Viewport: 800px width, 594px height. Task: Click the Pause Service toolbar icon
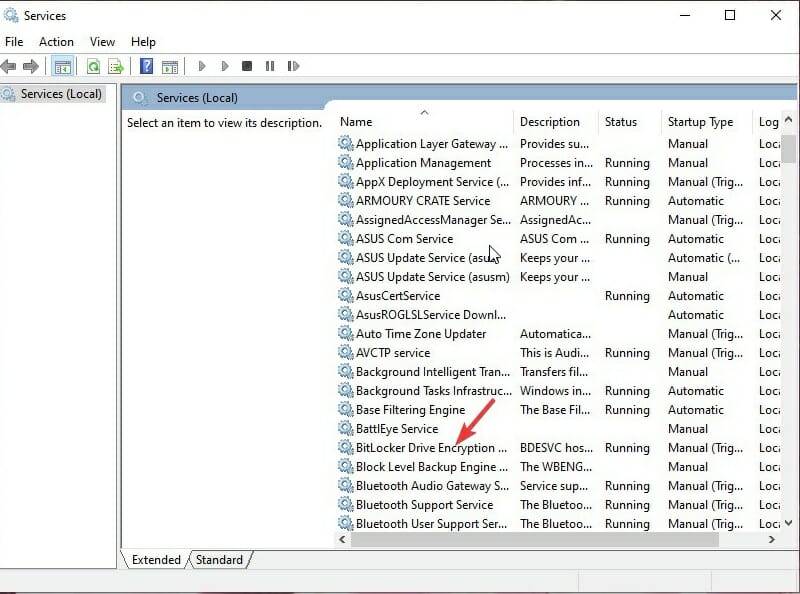coord(270,66)
